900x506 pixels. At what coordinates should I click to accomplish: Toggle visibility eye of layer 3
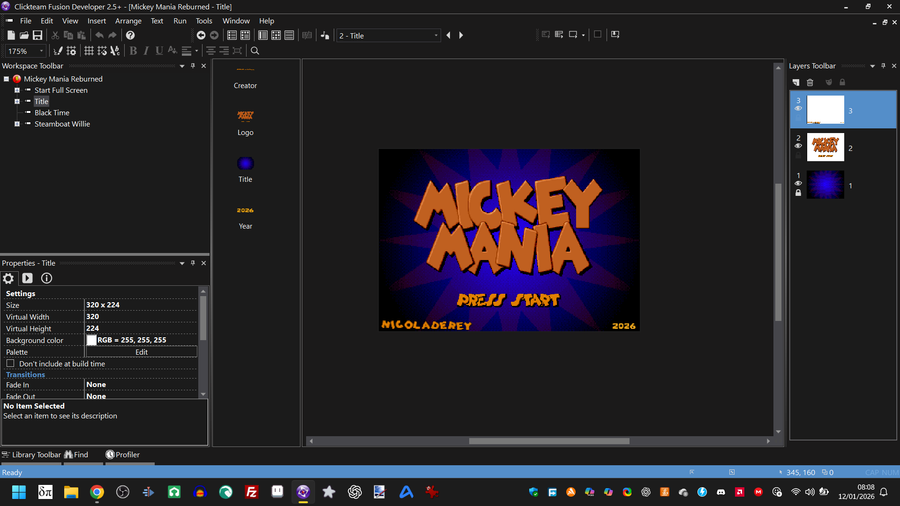[798, 108]
